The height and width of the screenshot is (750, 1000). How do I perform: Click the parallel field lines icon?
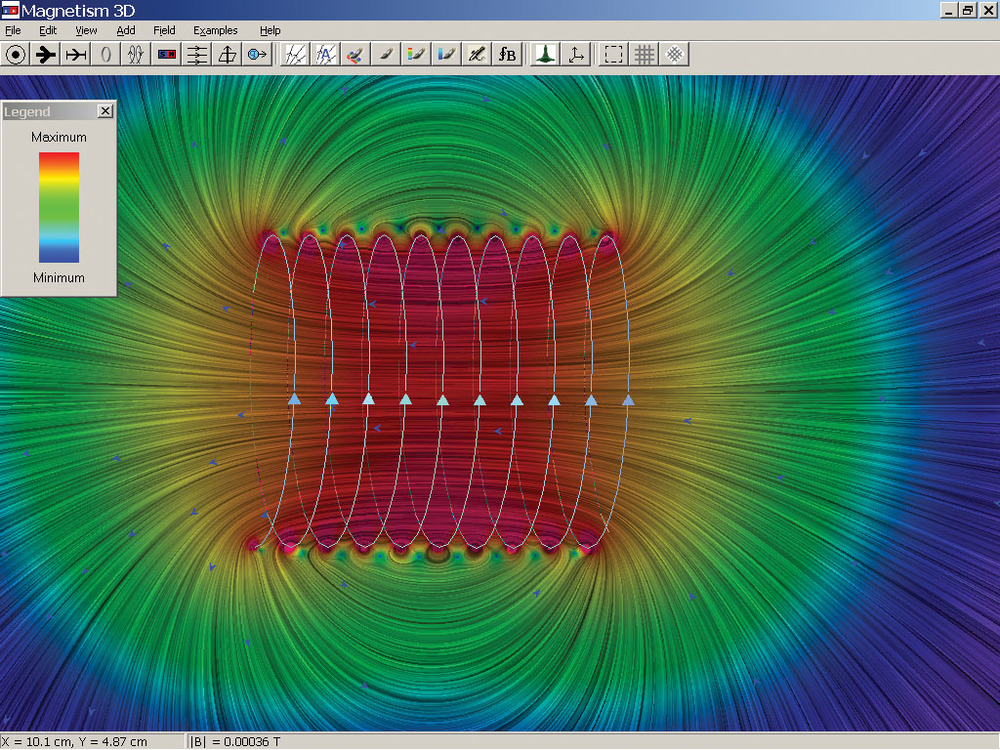197,55
